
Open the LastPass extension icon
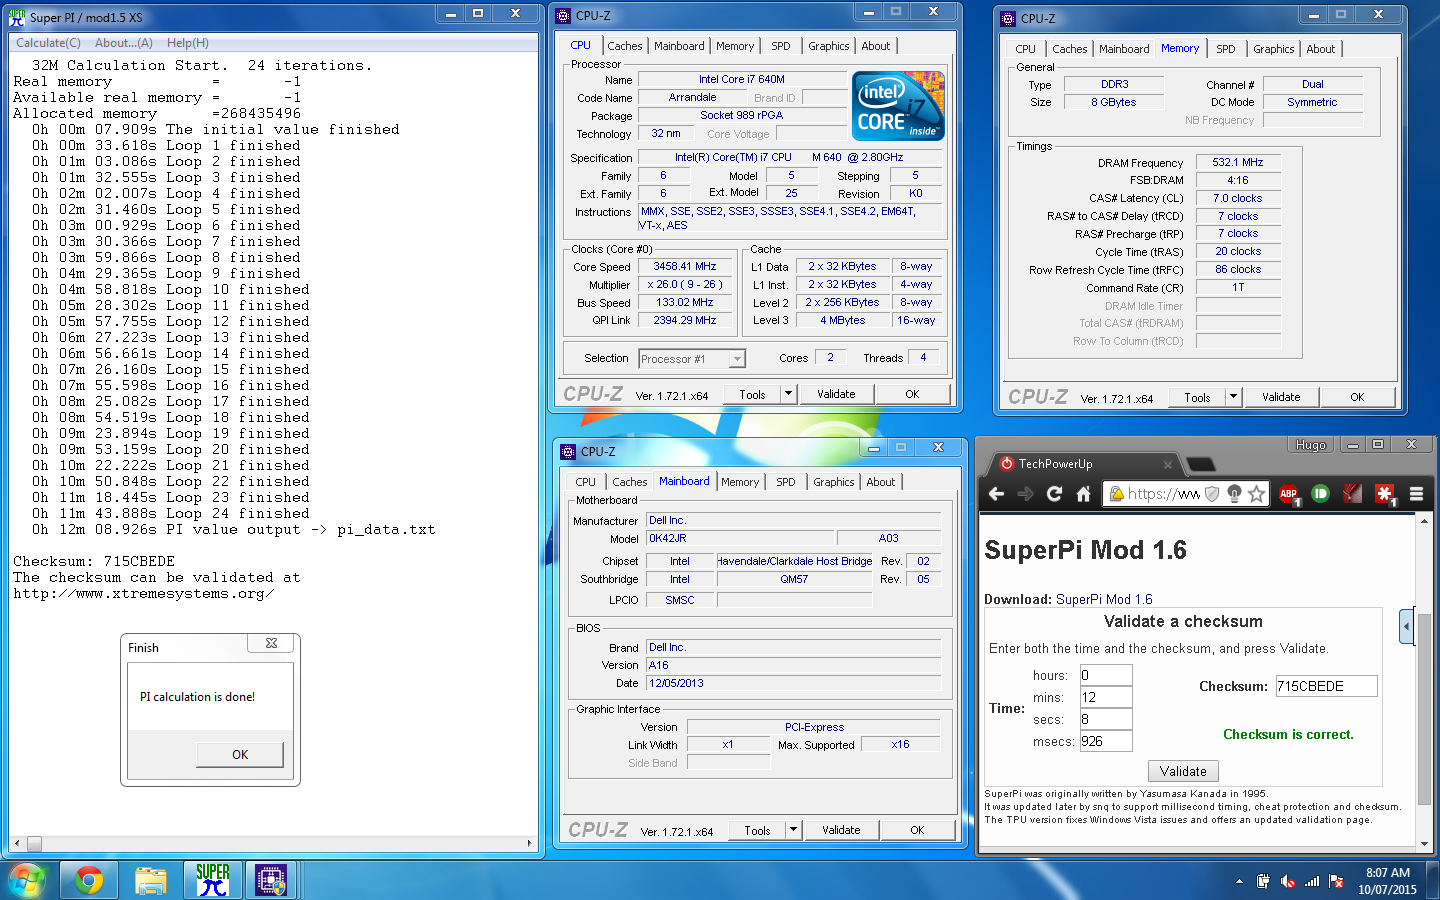pos(1385,493)
